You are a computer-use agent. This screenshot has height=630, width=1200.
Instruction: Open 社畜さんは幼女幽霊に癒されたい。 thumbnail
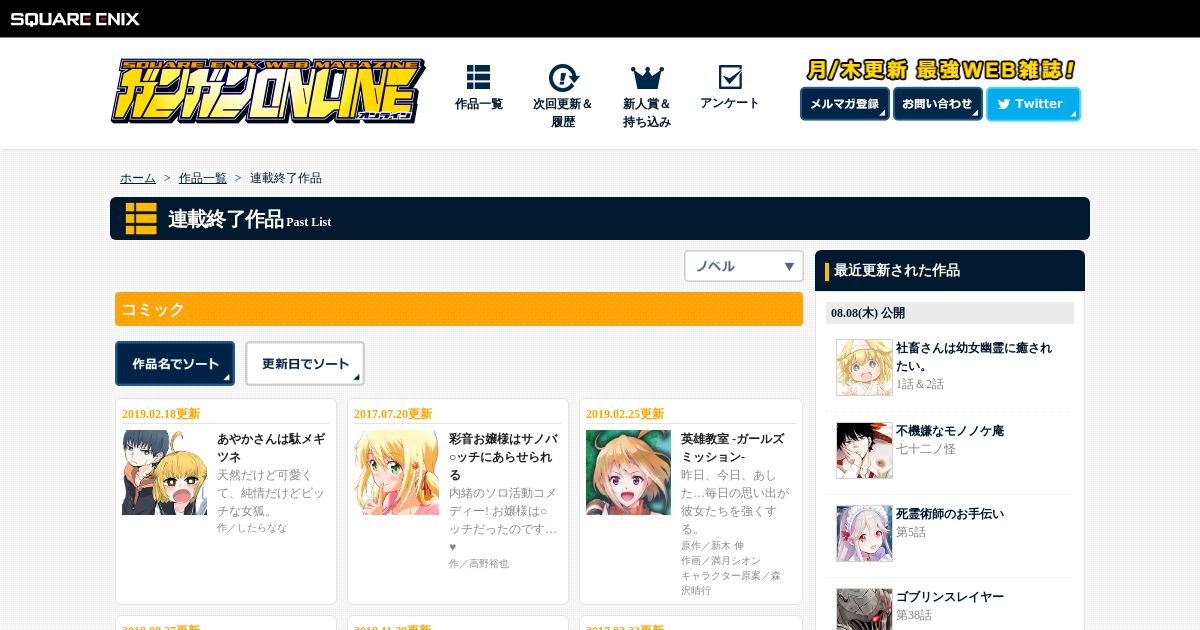click(864, 367)
